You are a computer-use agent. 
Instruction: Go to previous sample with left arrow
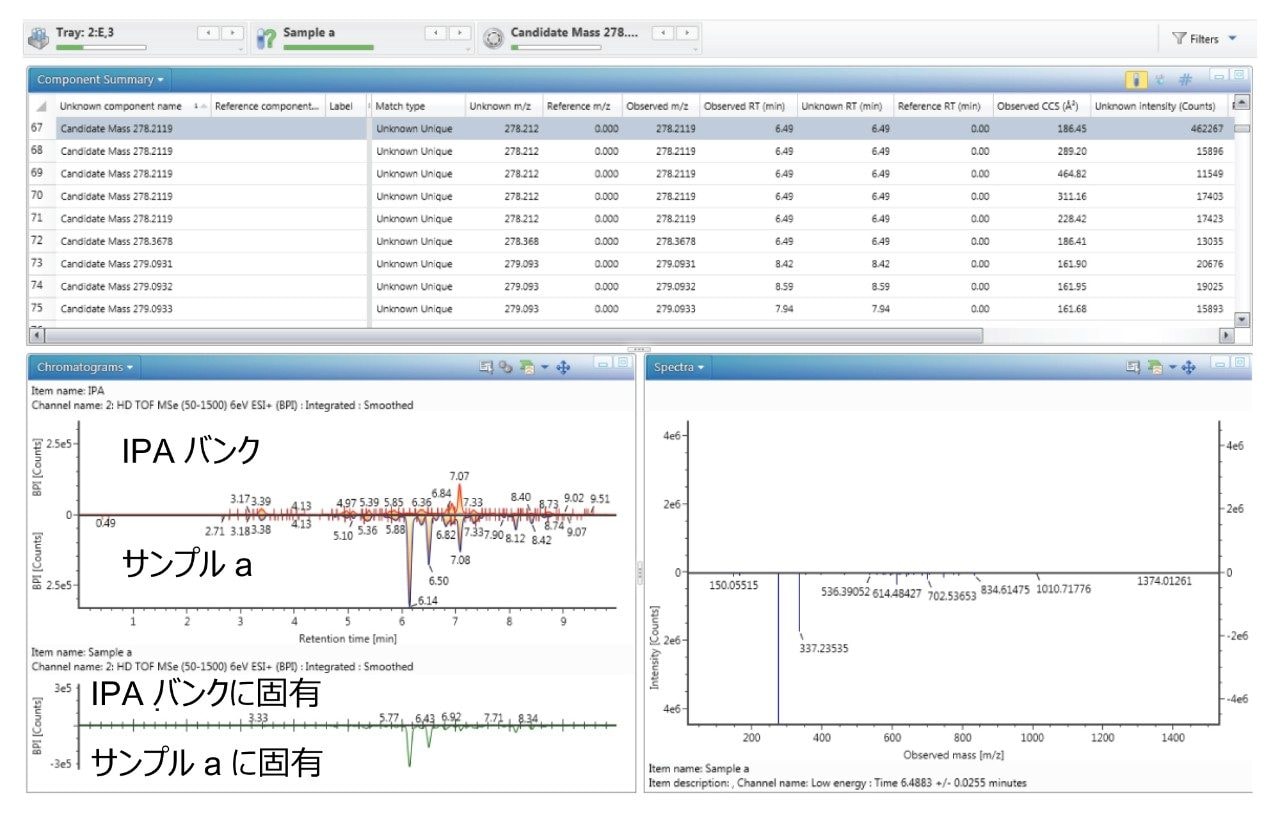436,33
